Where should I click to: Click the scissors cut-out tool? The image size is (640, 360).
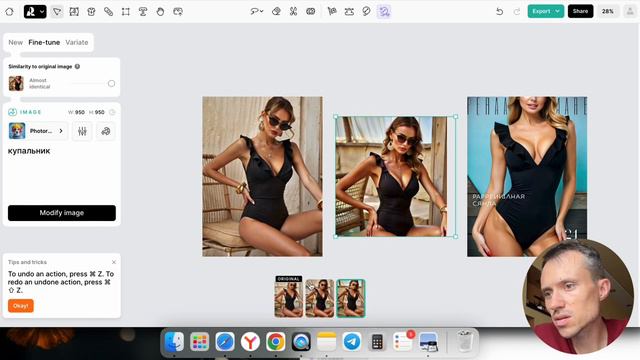293,11
